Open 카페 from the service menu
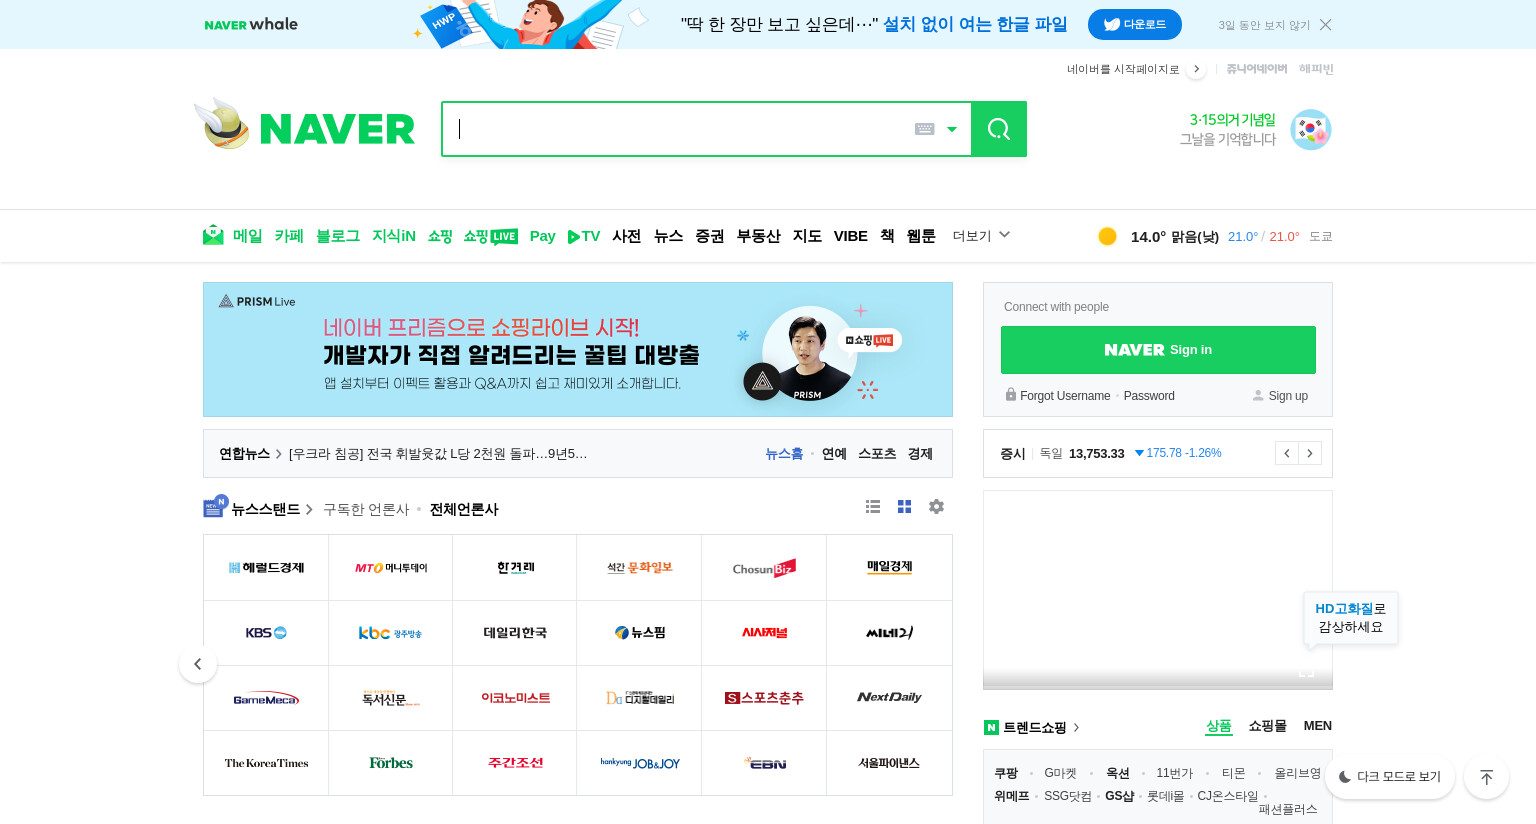 289,236
